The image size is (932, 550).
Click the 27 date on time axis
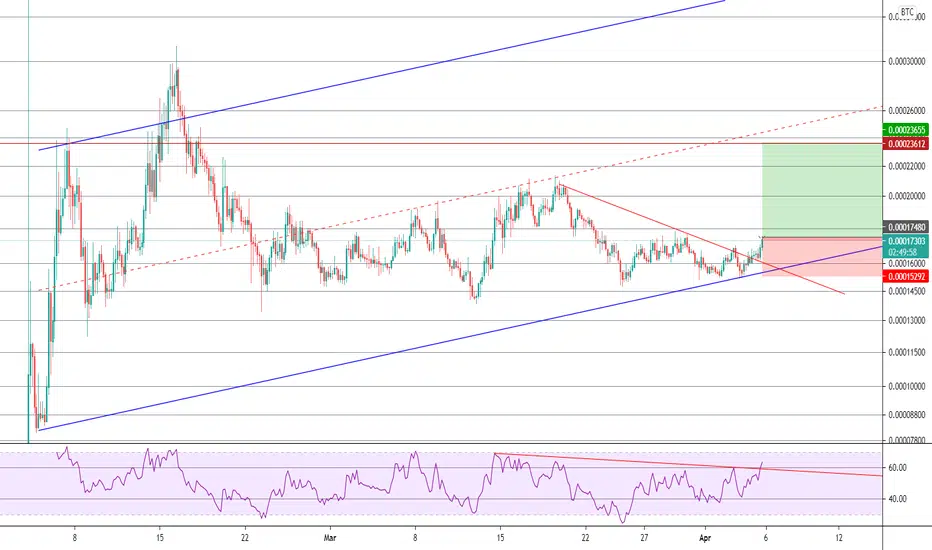(644, 538)
